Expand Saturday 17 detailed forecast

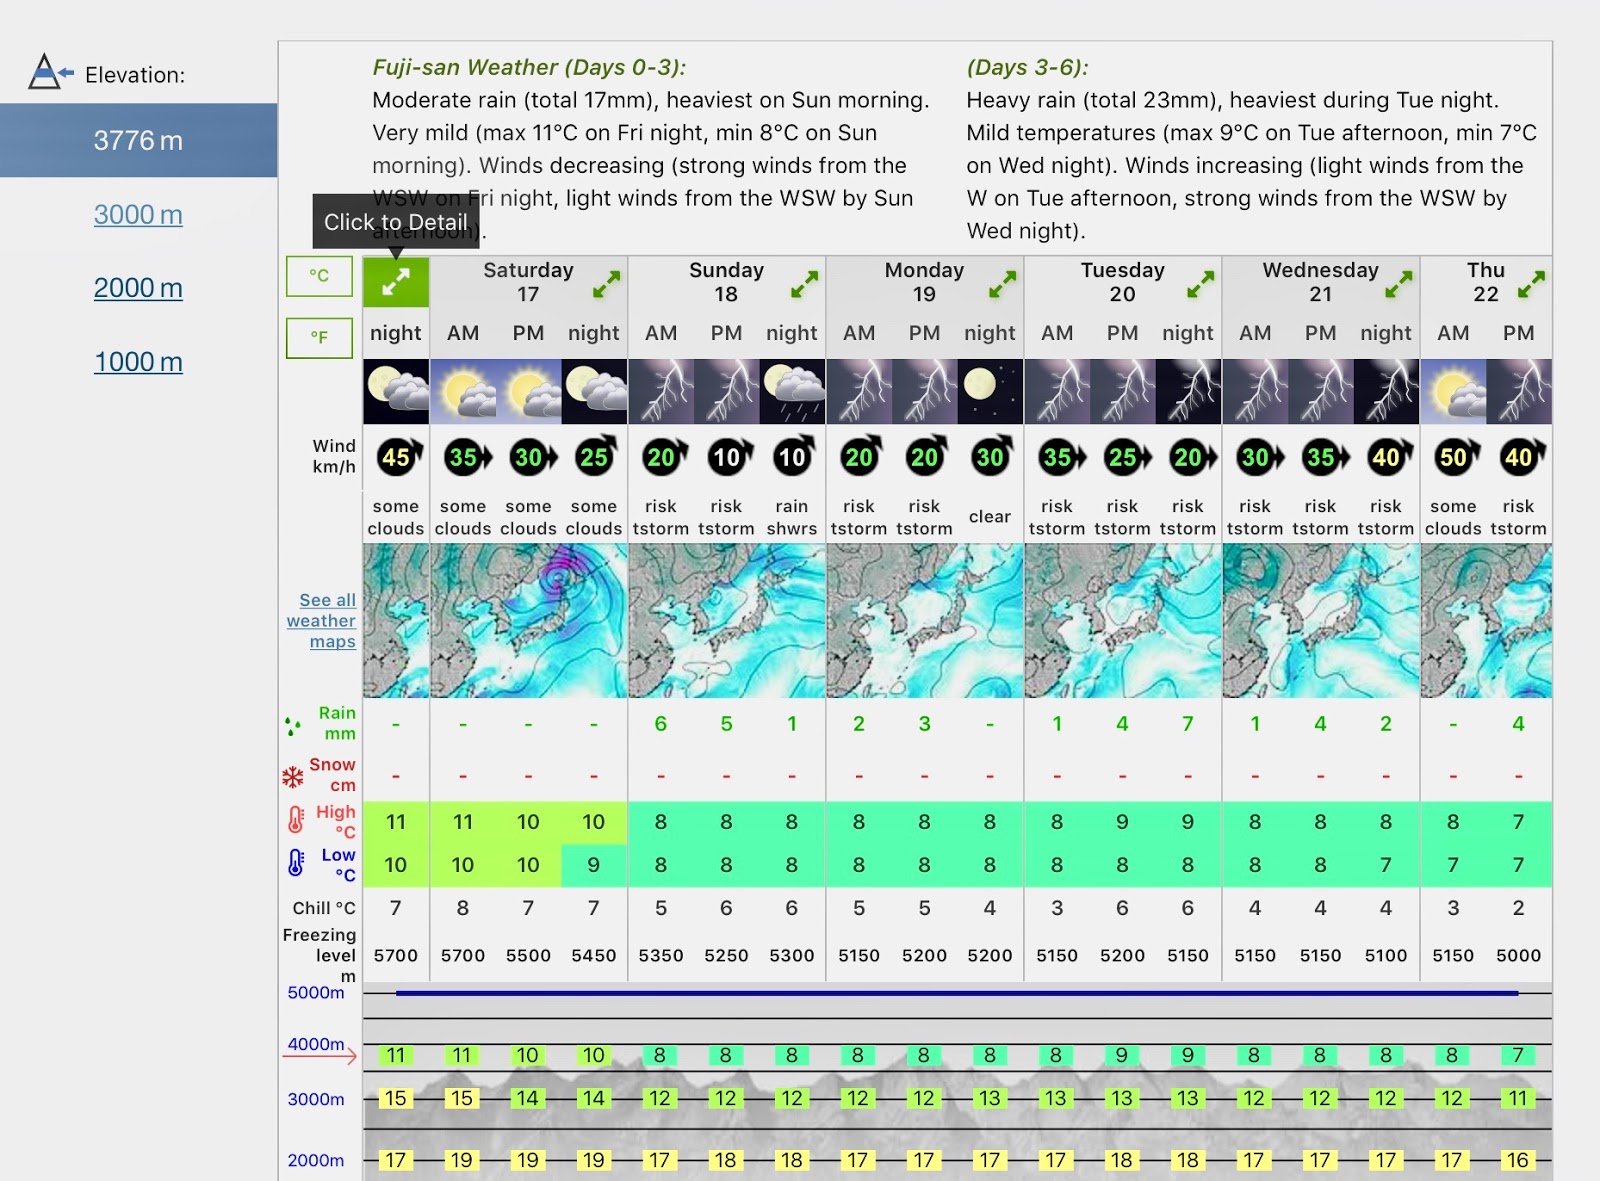click(x=606, y=285)
